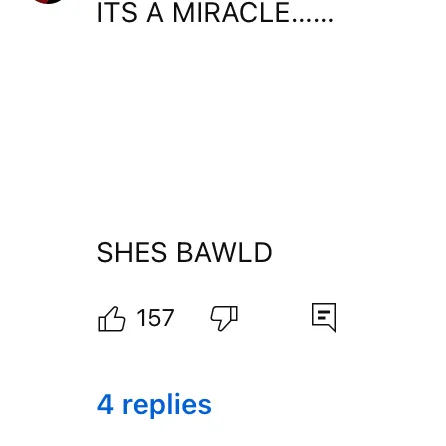Click the blank gap separating the two comment lines

coord(215,133)
